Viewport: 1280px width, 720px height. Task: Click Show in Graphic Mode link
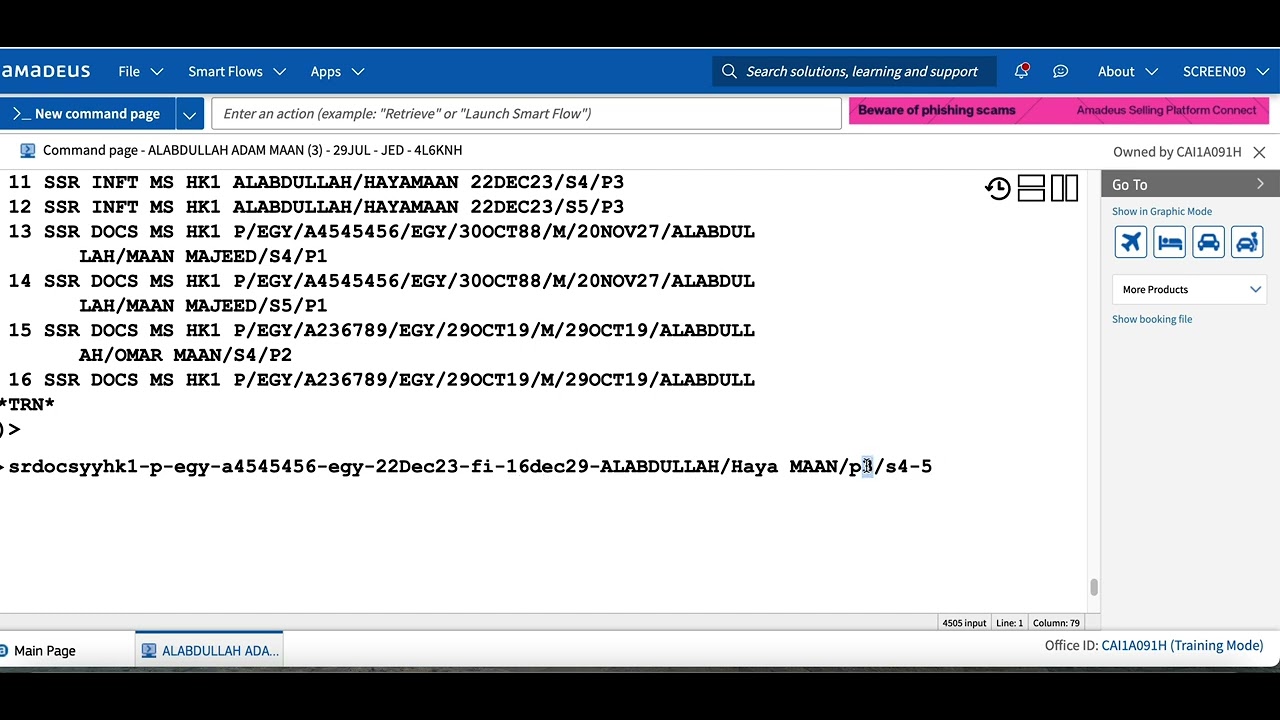click(x=1162, y=211)
